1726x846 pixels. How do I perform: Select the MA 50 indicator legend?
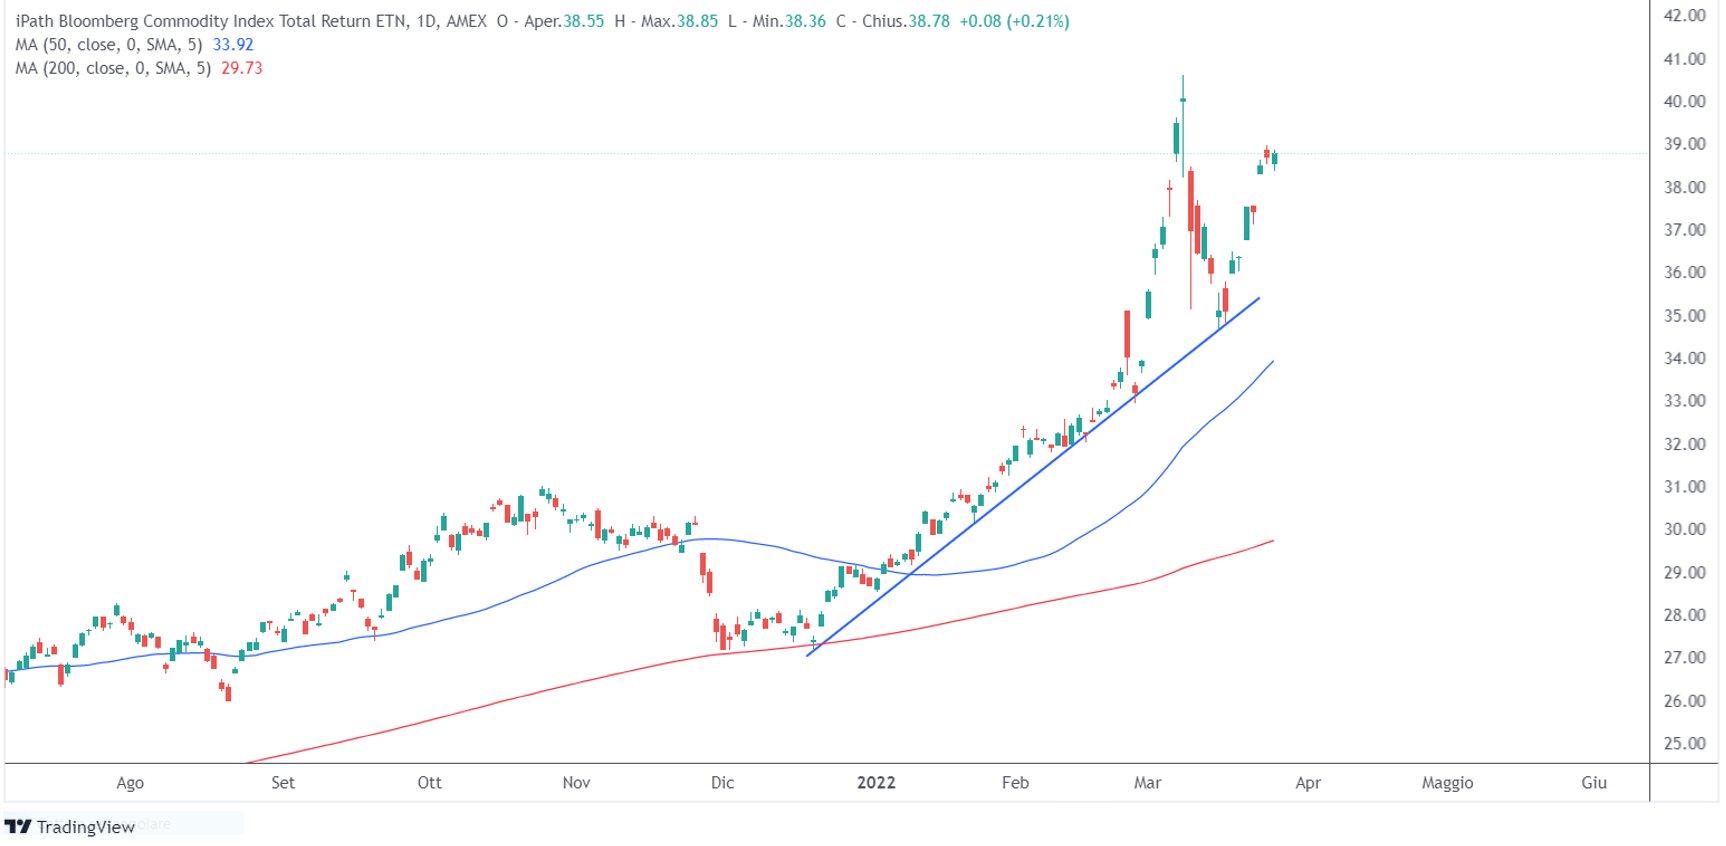pyautogui.click(x=109, y=45)
